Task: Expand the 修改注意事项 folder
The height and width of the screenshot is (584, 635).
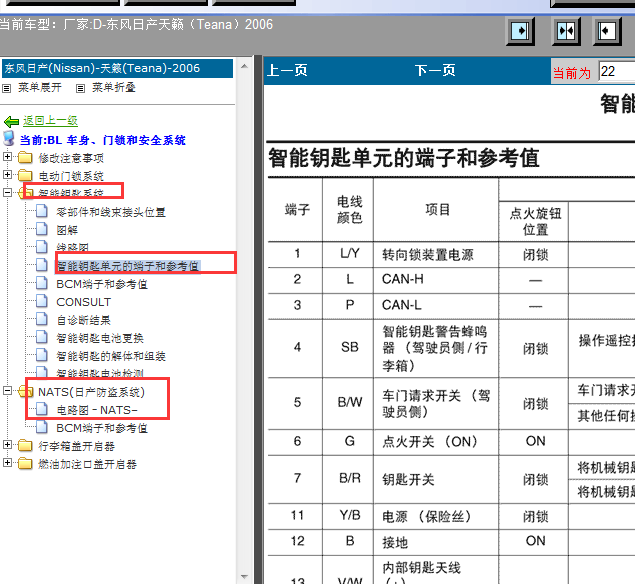Action: (x=7, y=156)
